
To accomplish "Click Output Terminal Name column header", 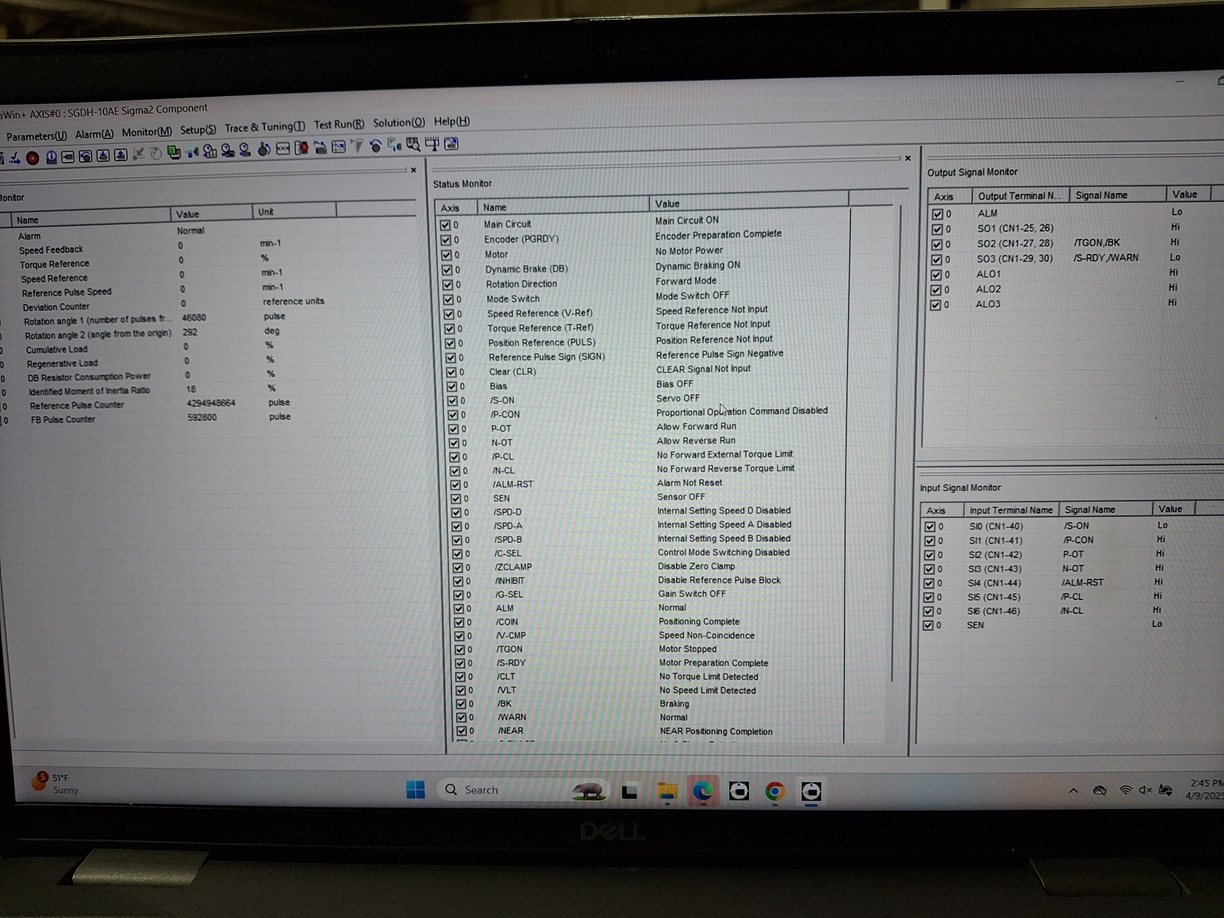I will point(1020,196).
